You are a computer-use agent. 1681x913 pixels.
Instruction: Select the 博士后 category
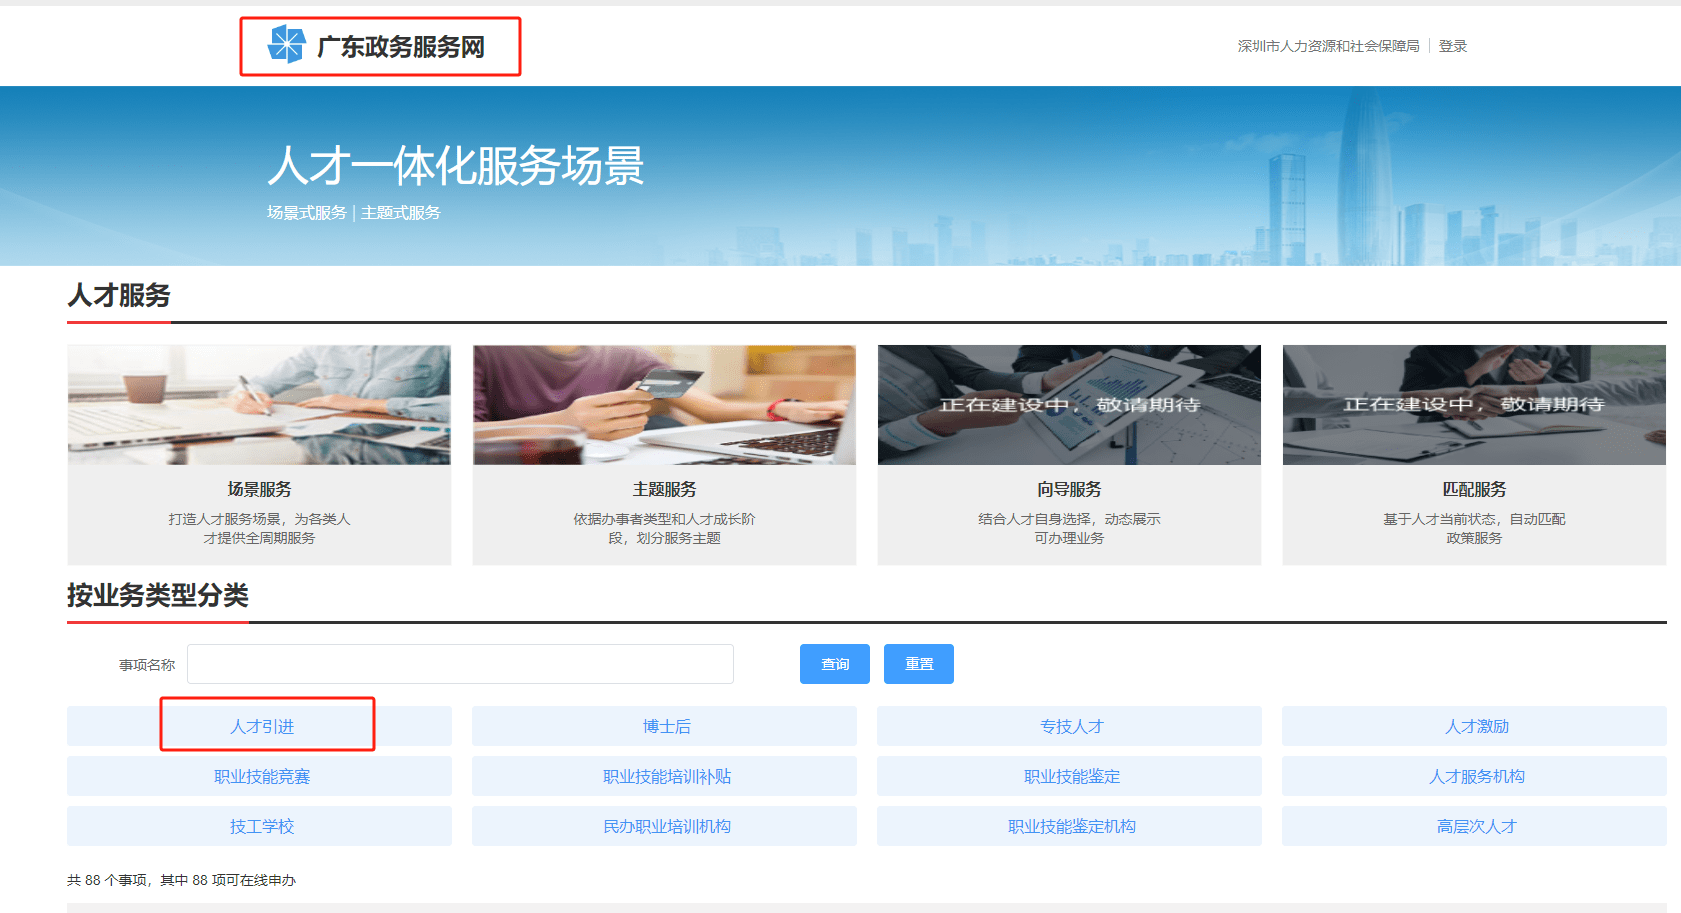[663, 725]
